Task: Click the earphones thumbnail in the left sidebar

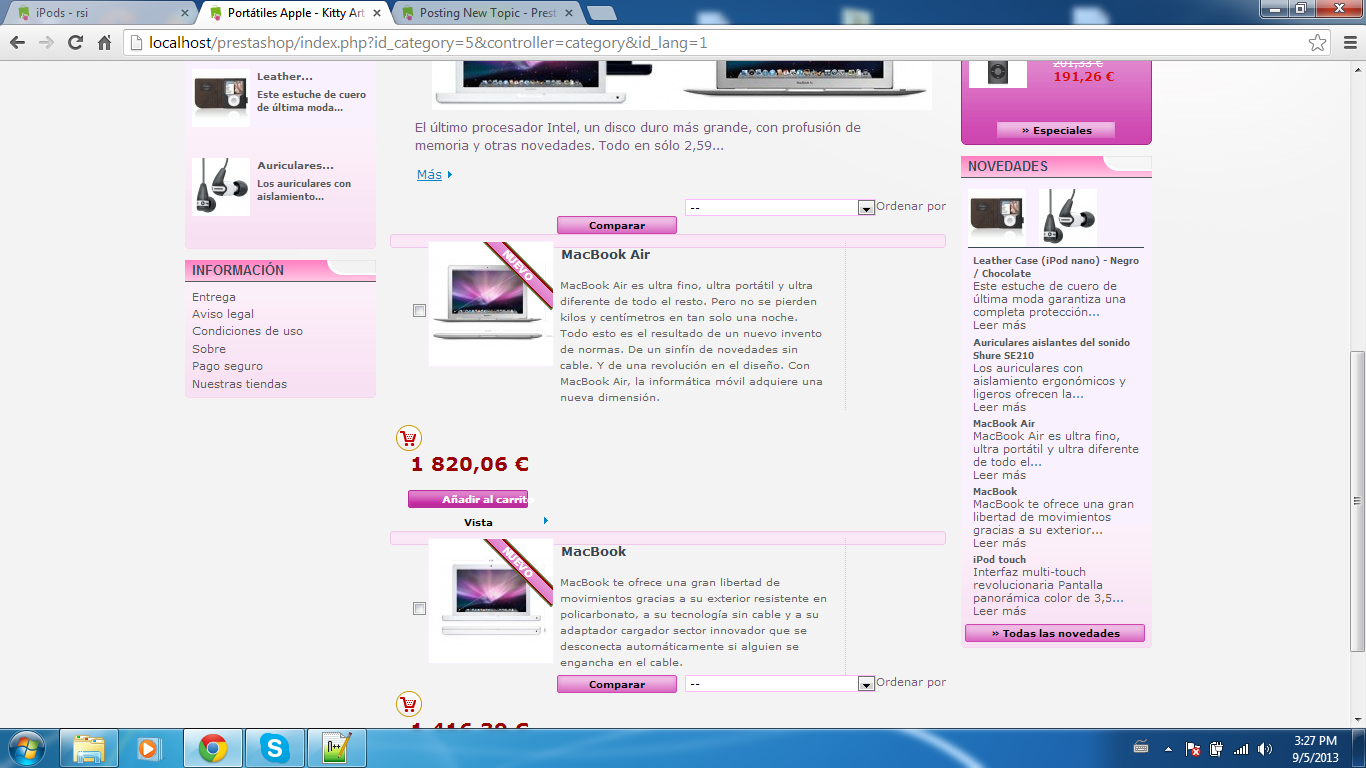Action: coord(221,187)
